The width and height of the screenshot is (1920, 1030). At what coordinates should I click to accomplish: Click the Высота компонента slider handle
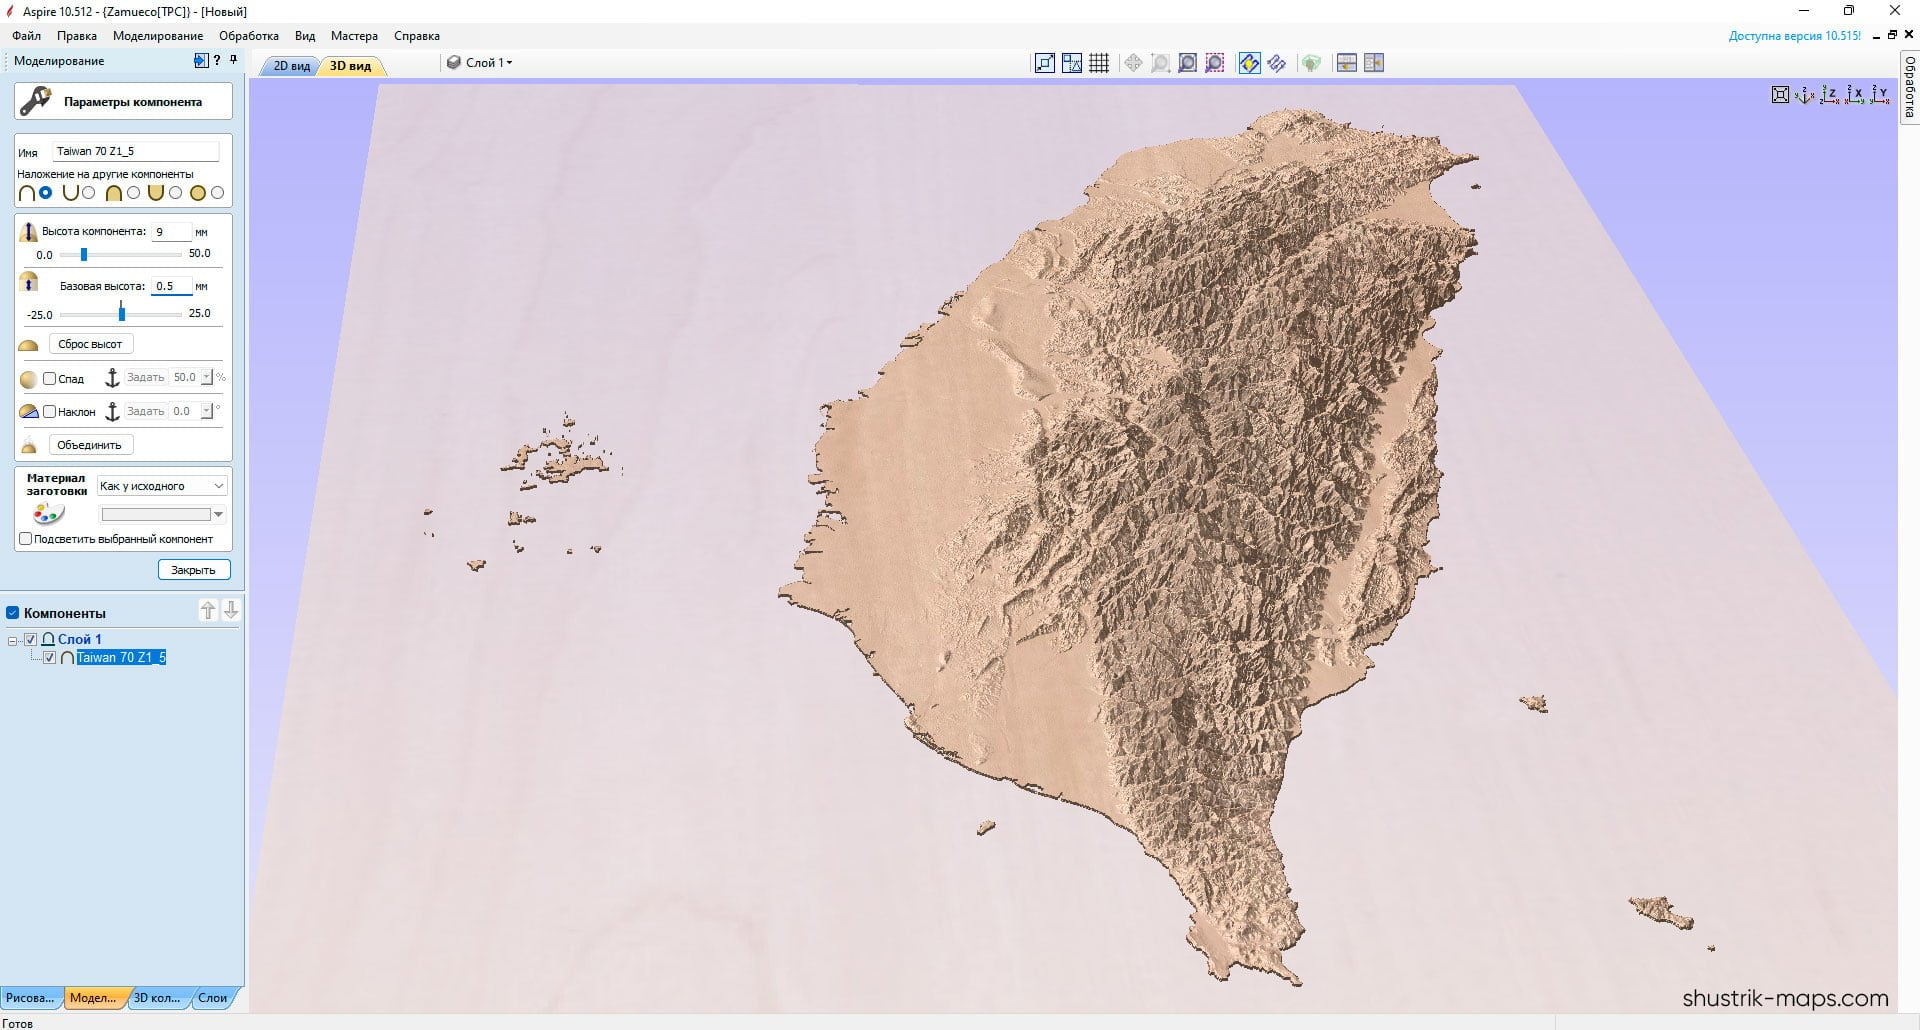[84, 255]
